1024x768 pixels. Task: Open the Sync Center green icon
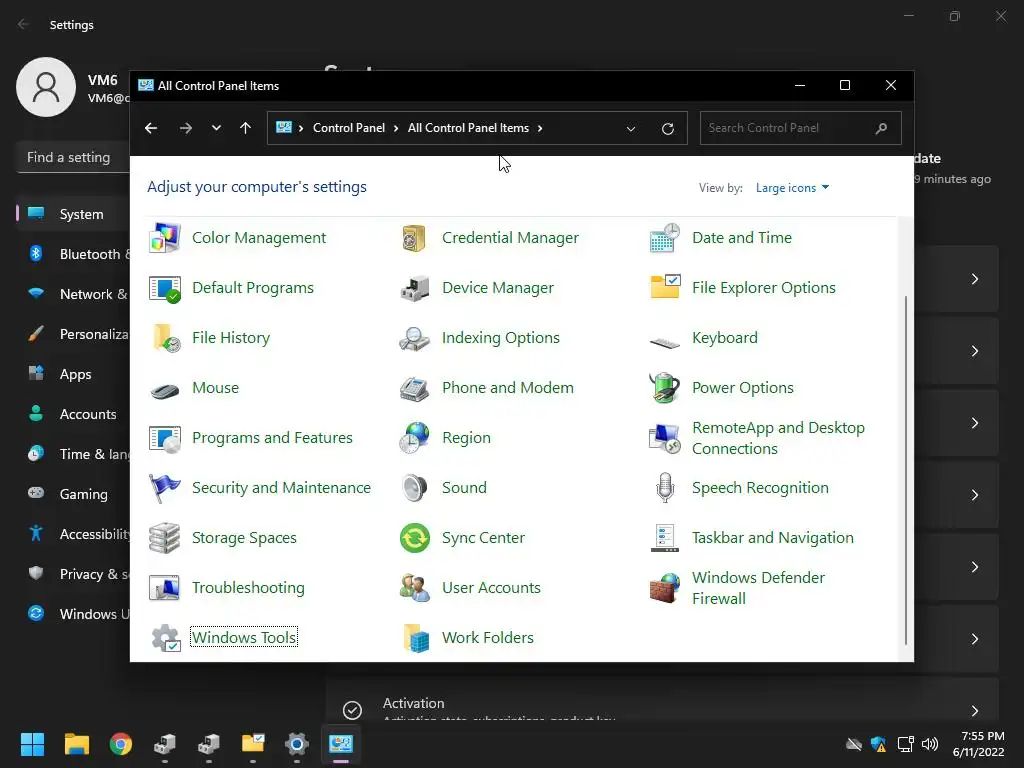click(x=414, y=538)
